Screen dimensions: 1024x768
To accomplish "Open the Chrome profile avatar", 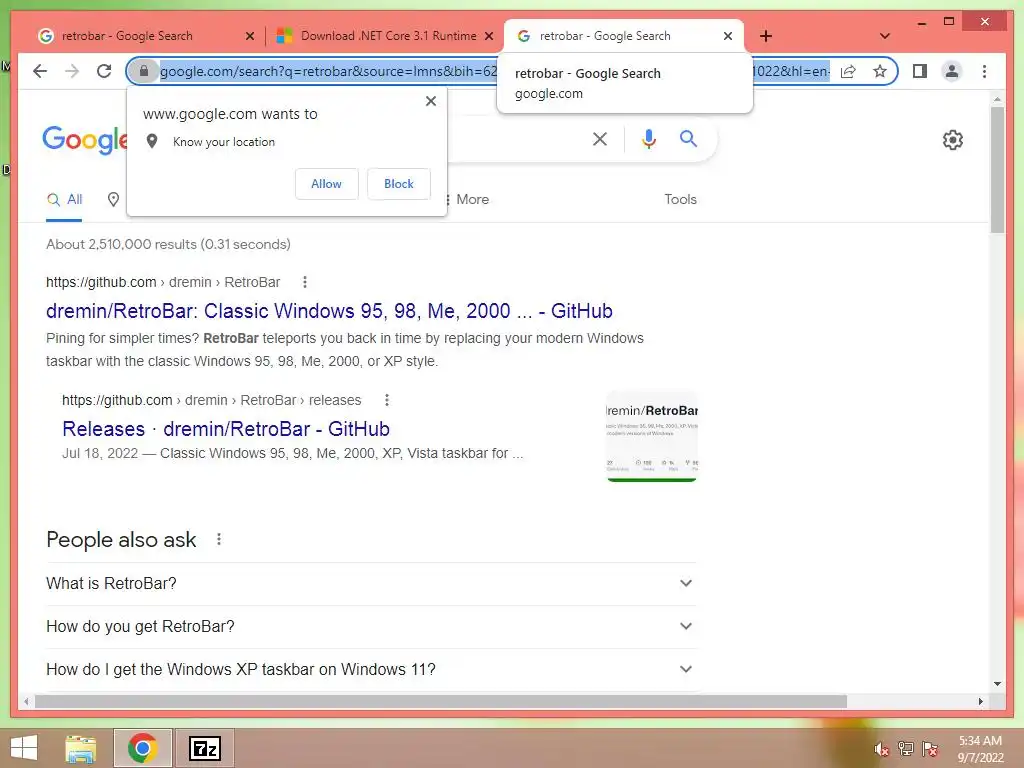I will (952, 71).
